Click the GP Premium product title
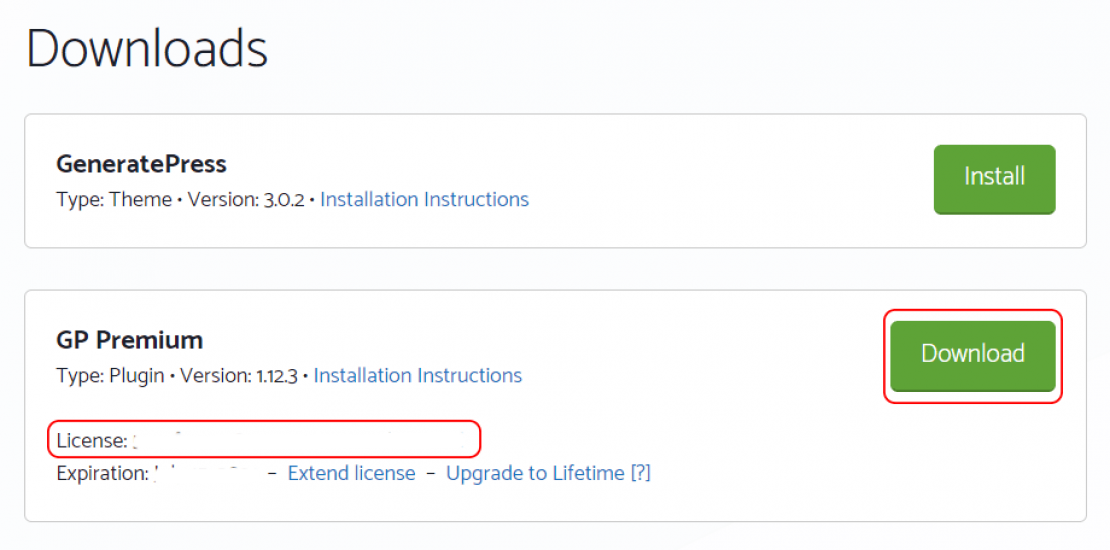Screen dimensions: 1110x550 tap(129, 340)
